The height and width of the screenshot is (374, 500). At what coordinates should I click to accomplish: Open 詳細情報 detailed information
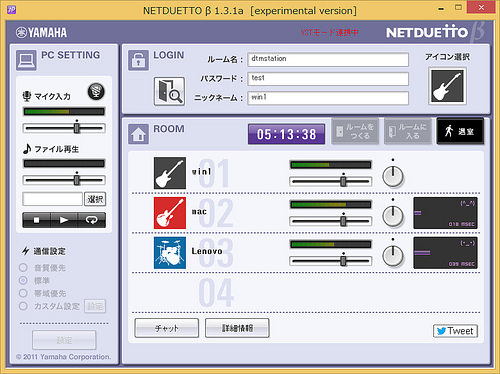click(x=237, y=328)
